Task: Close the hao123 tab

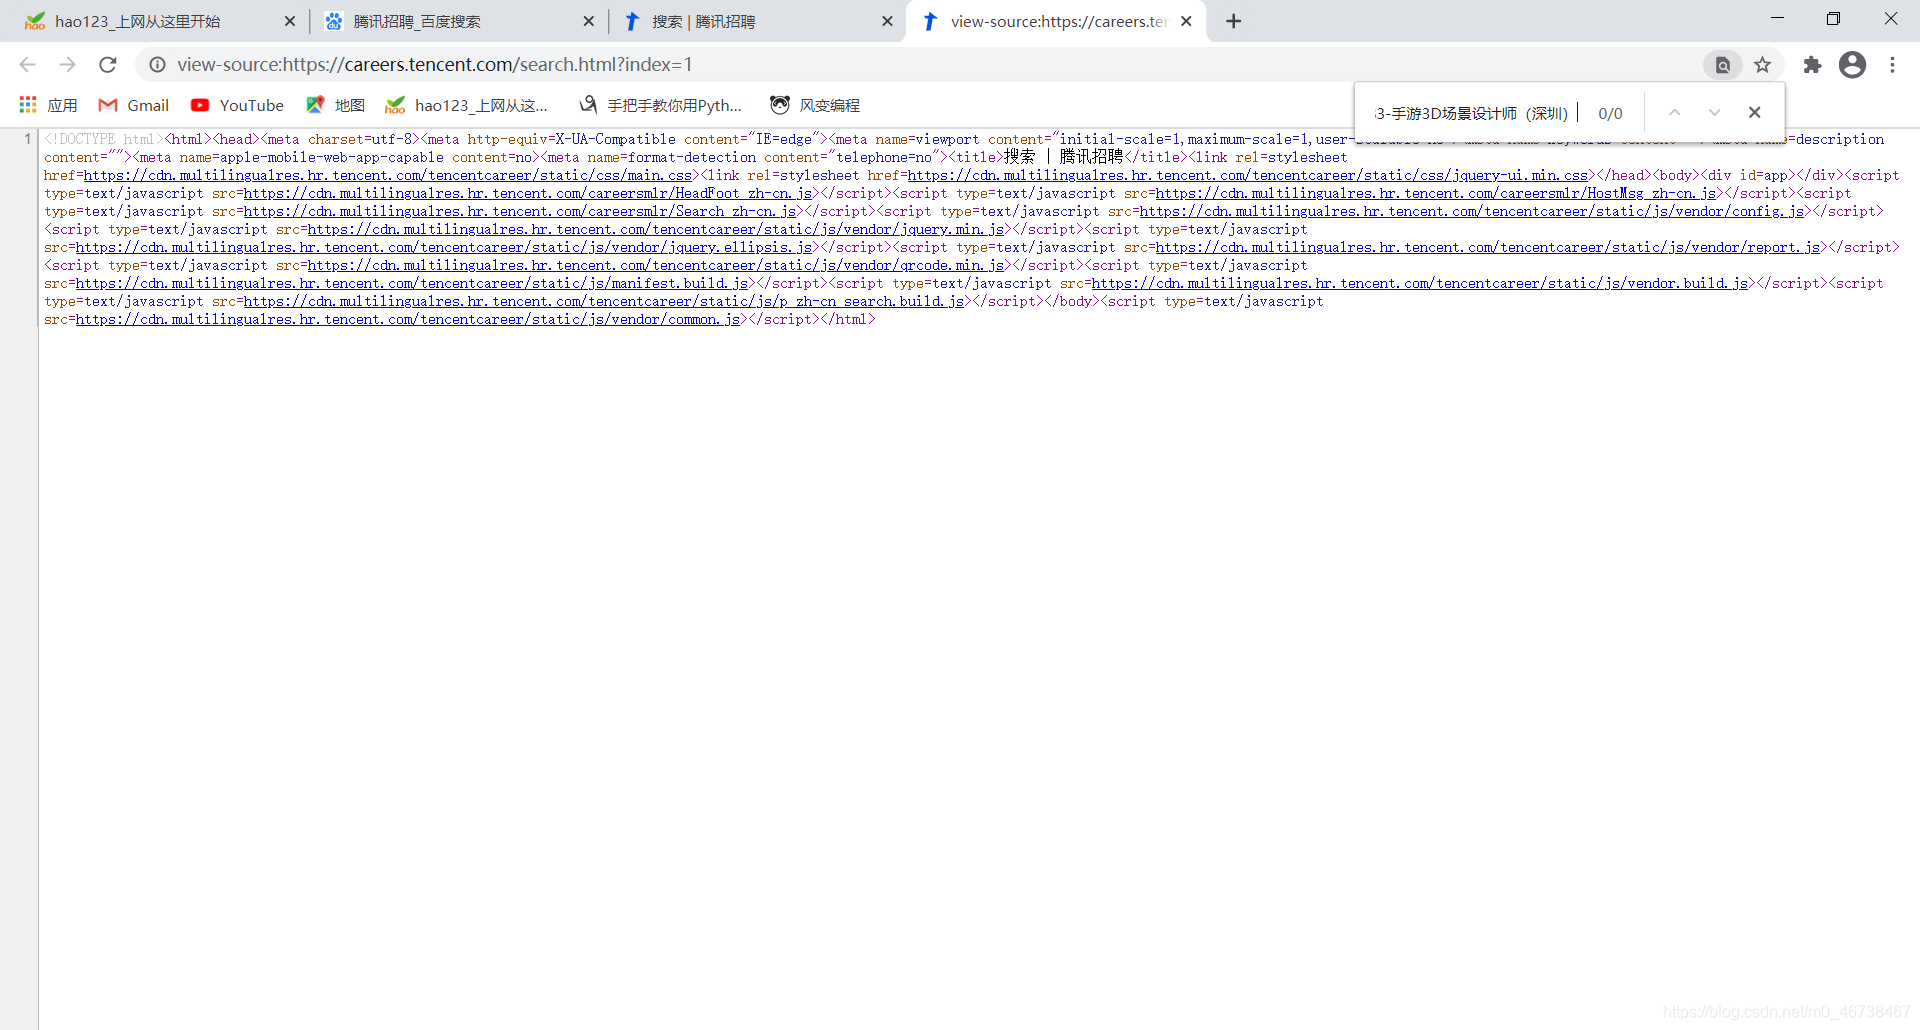Action: click(290, 21)
